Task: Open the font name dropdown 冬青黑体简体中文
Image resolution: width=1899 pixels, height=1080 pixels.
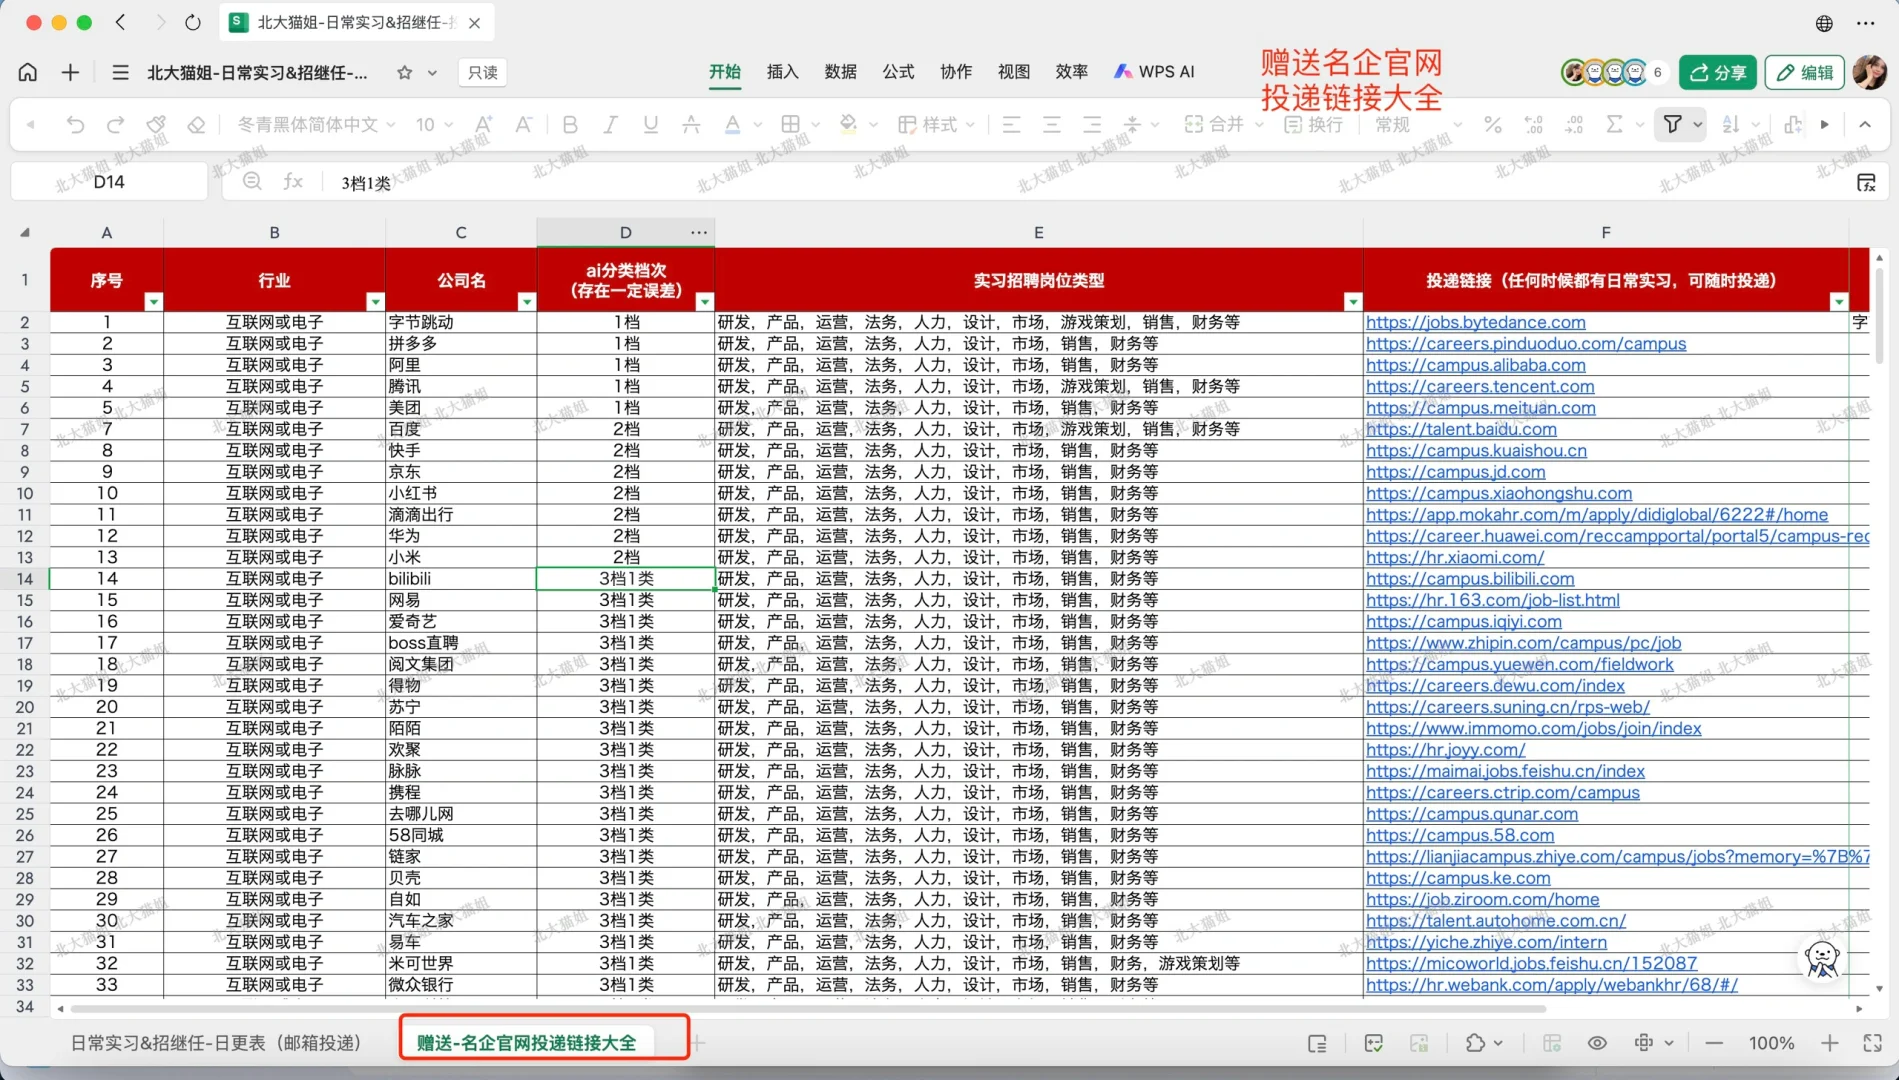Action: 316,124
